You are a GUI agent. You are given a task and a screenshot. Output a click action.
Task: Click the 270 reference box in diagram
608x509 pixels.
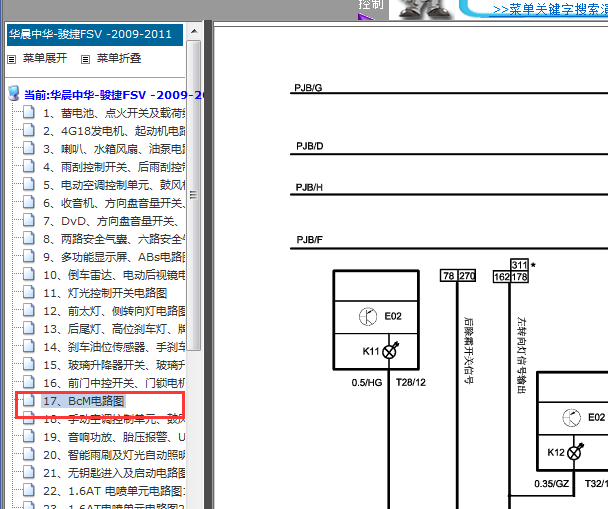click(x=467, y=276)
